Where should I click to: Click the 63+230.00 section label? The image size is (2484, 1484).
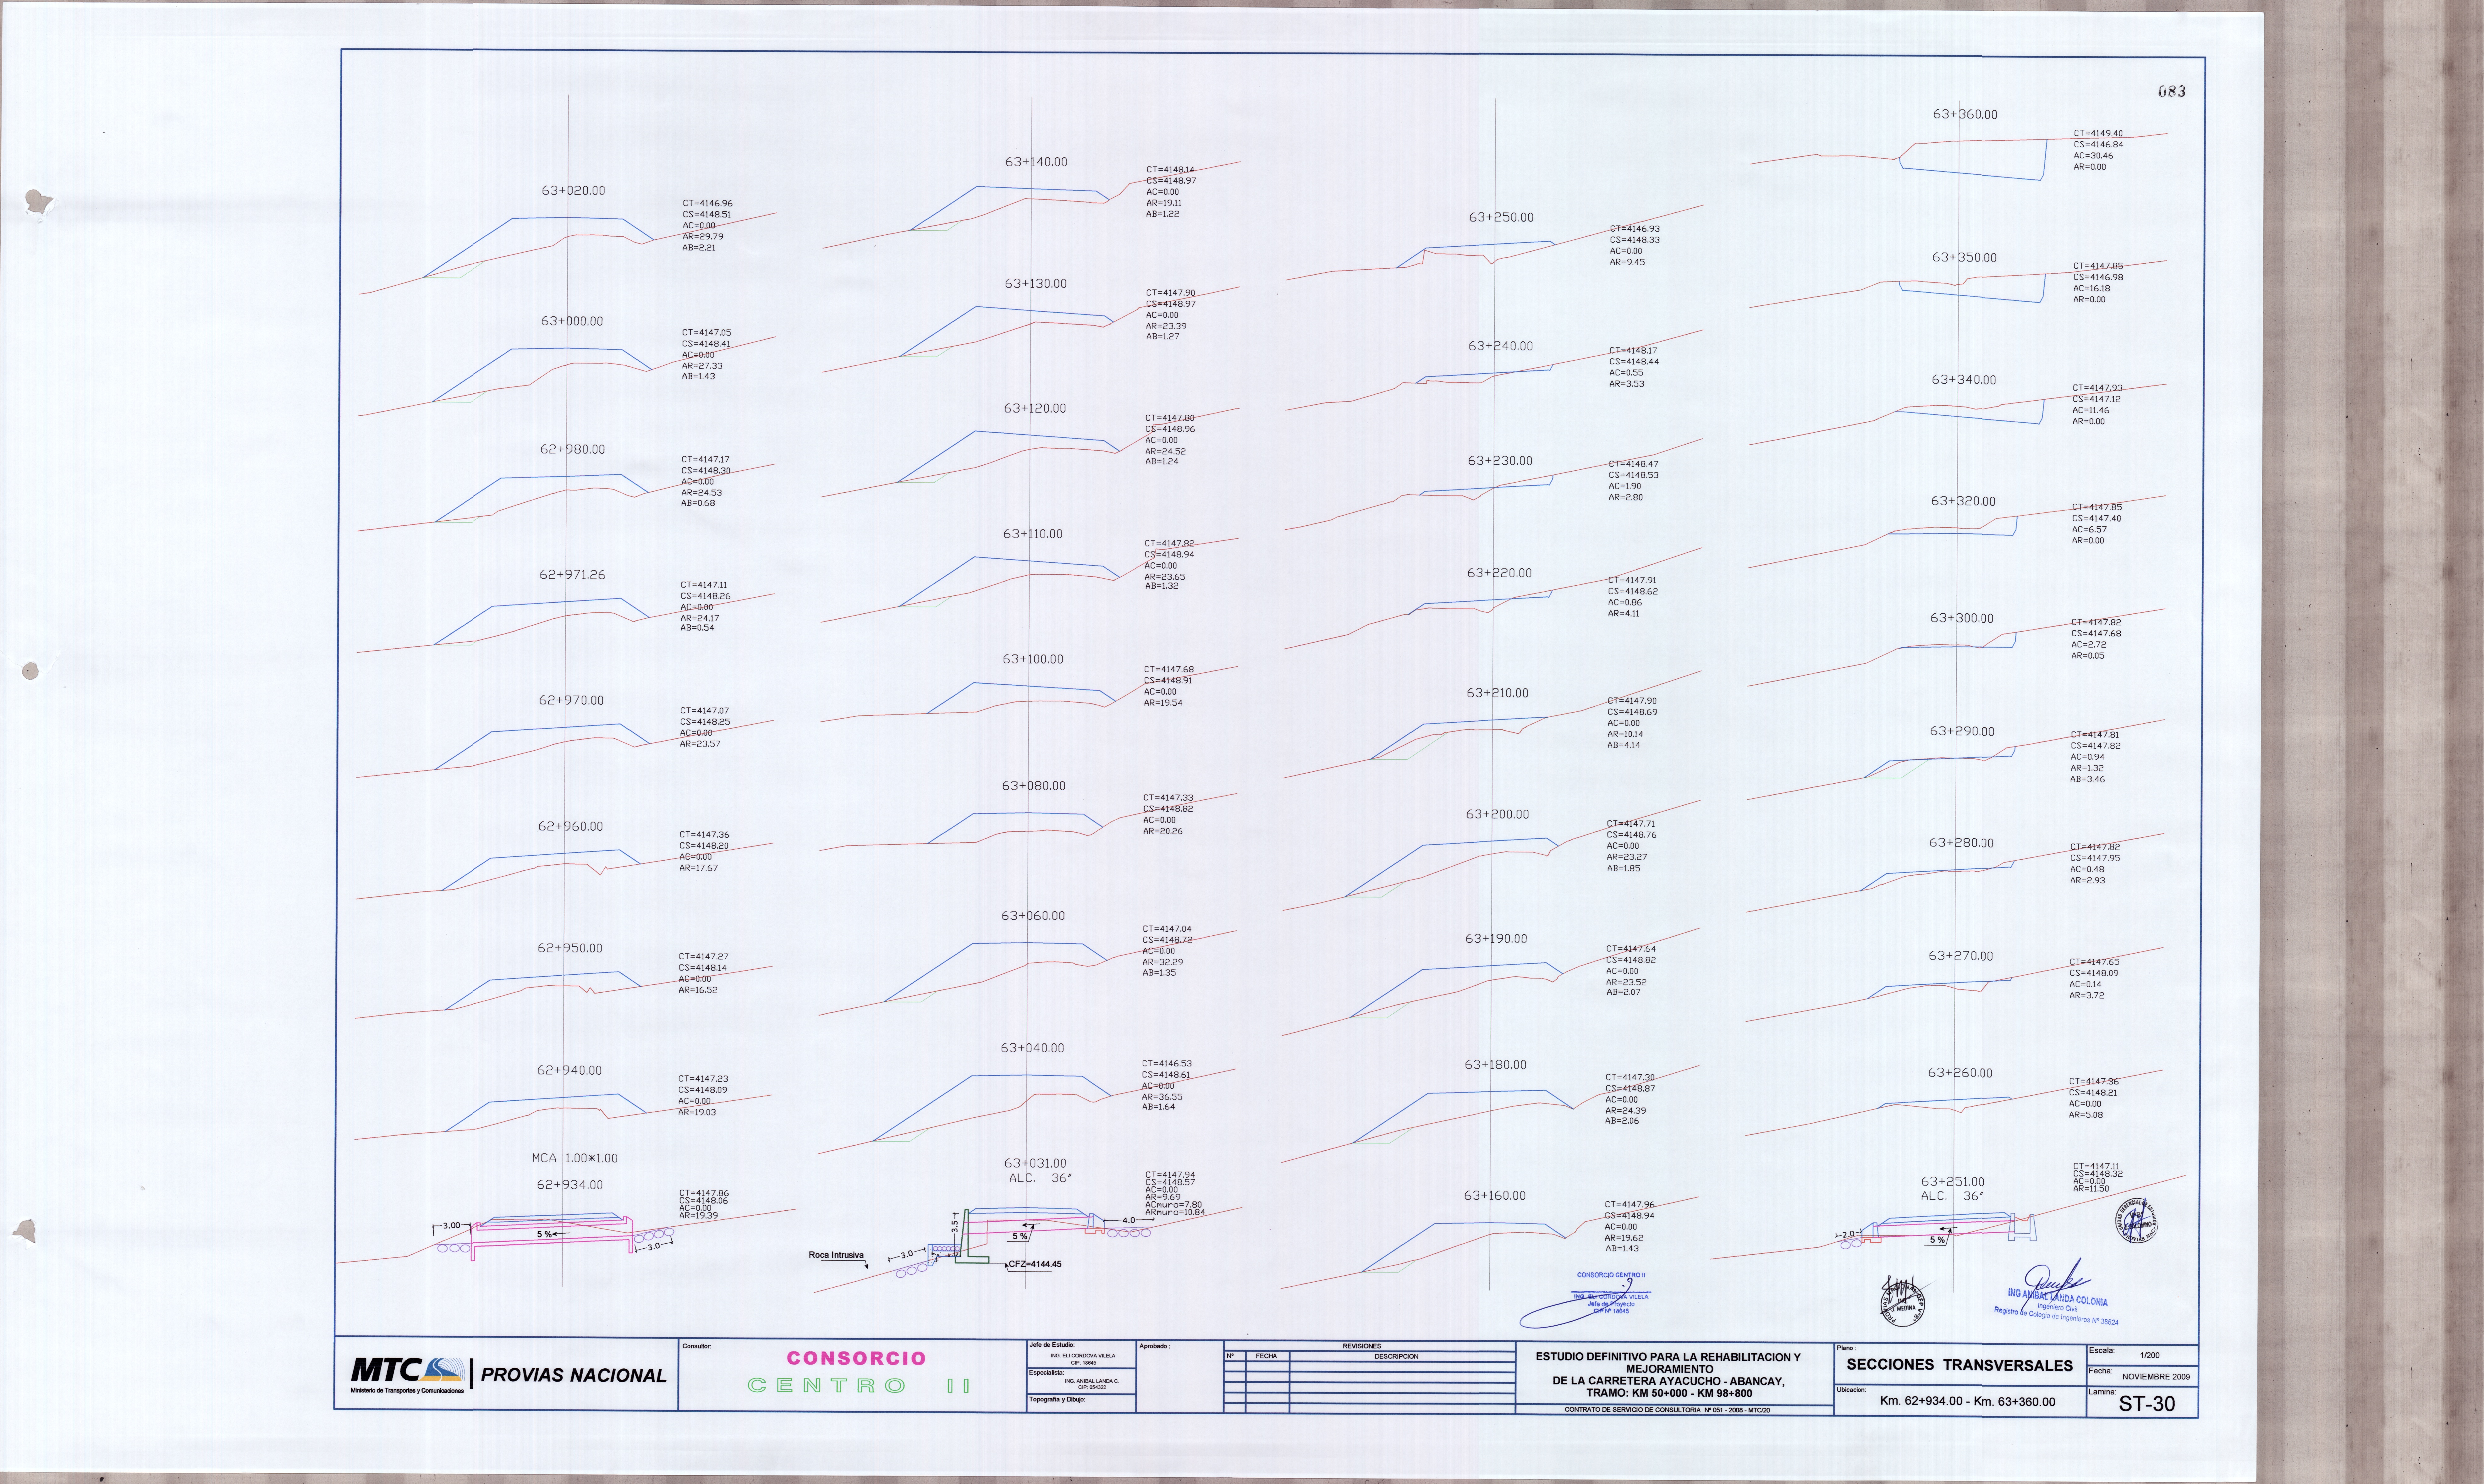coord(1500,461)
